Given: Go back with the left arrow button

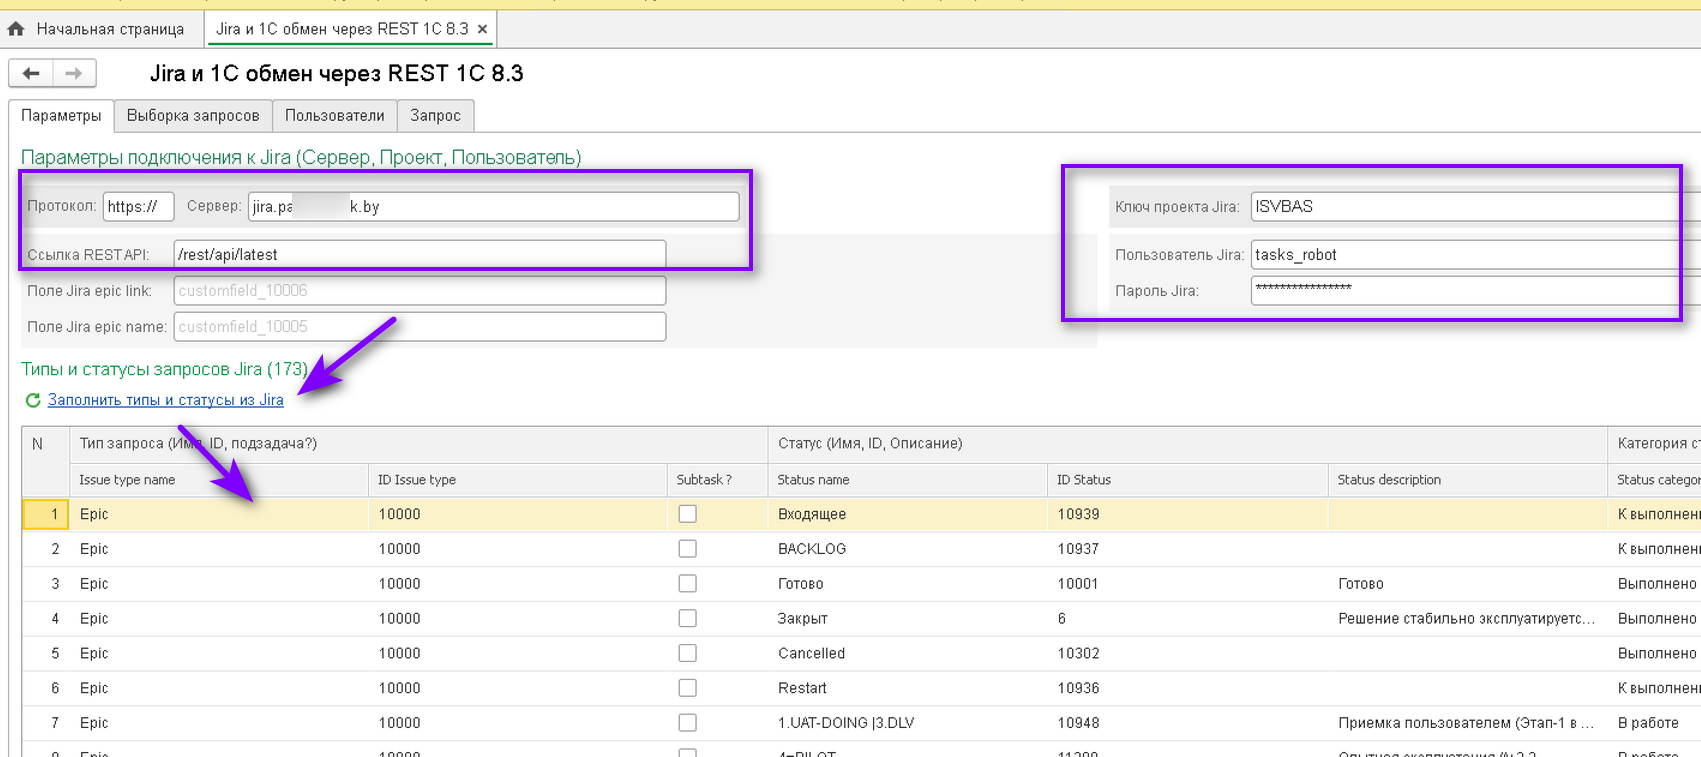Looking at the screenshot, I should 31,73.
